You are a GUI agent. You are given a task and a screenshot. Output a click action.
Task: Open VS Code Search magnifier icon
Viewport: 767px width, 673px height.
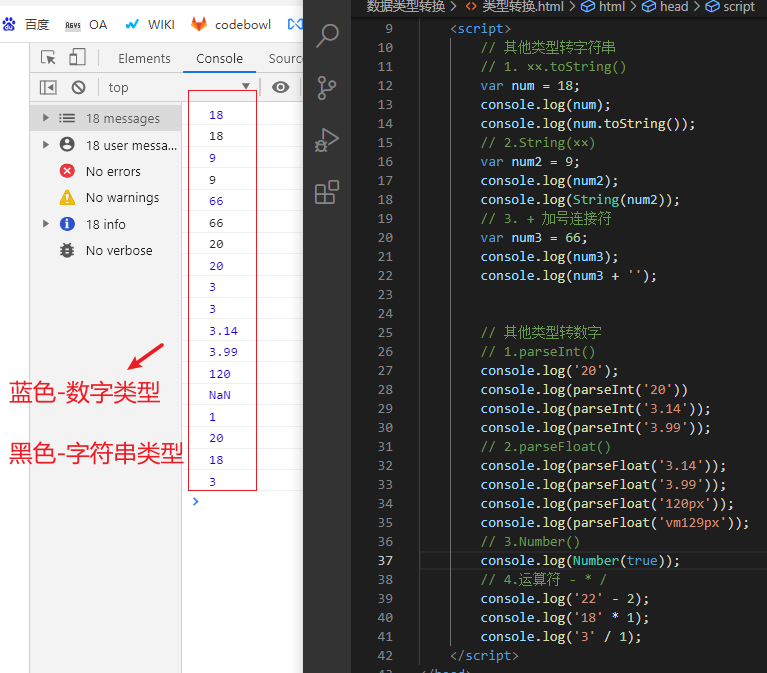(327, 36)
